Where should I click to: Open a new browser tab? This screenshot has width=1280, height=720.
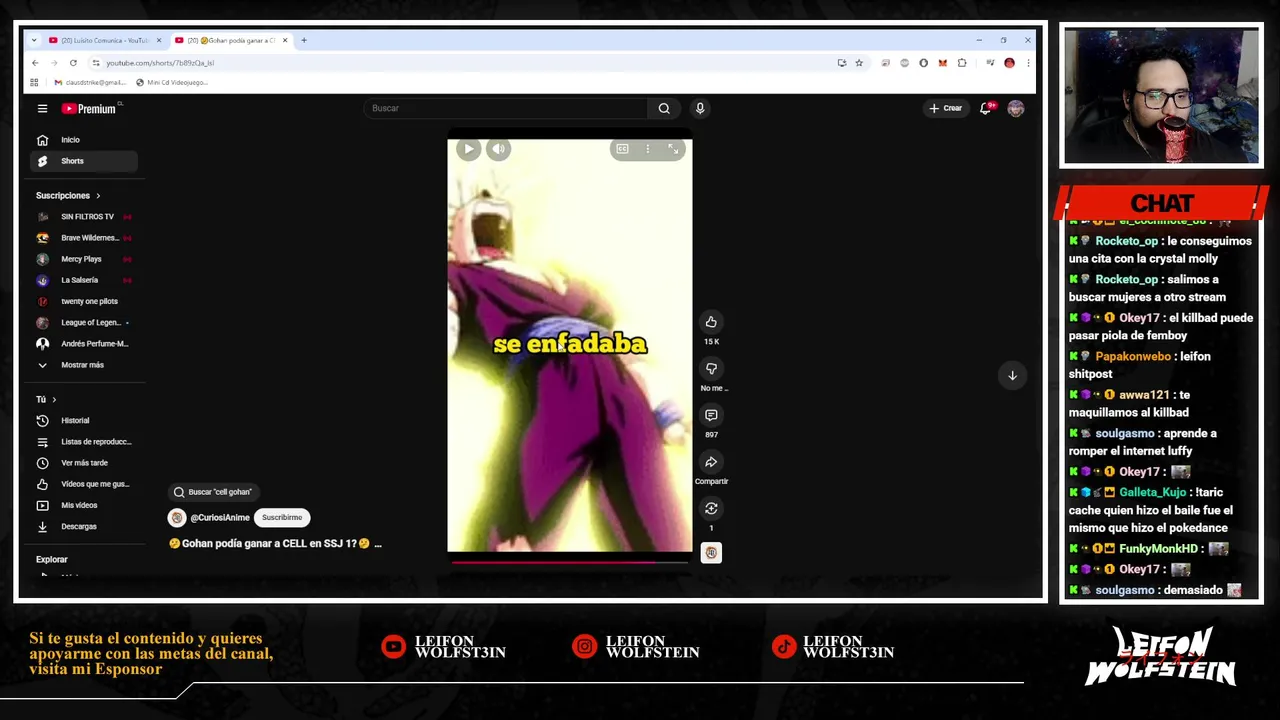coord(304,40)
